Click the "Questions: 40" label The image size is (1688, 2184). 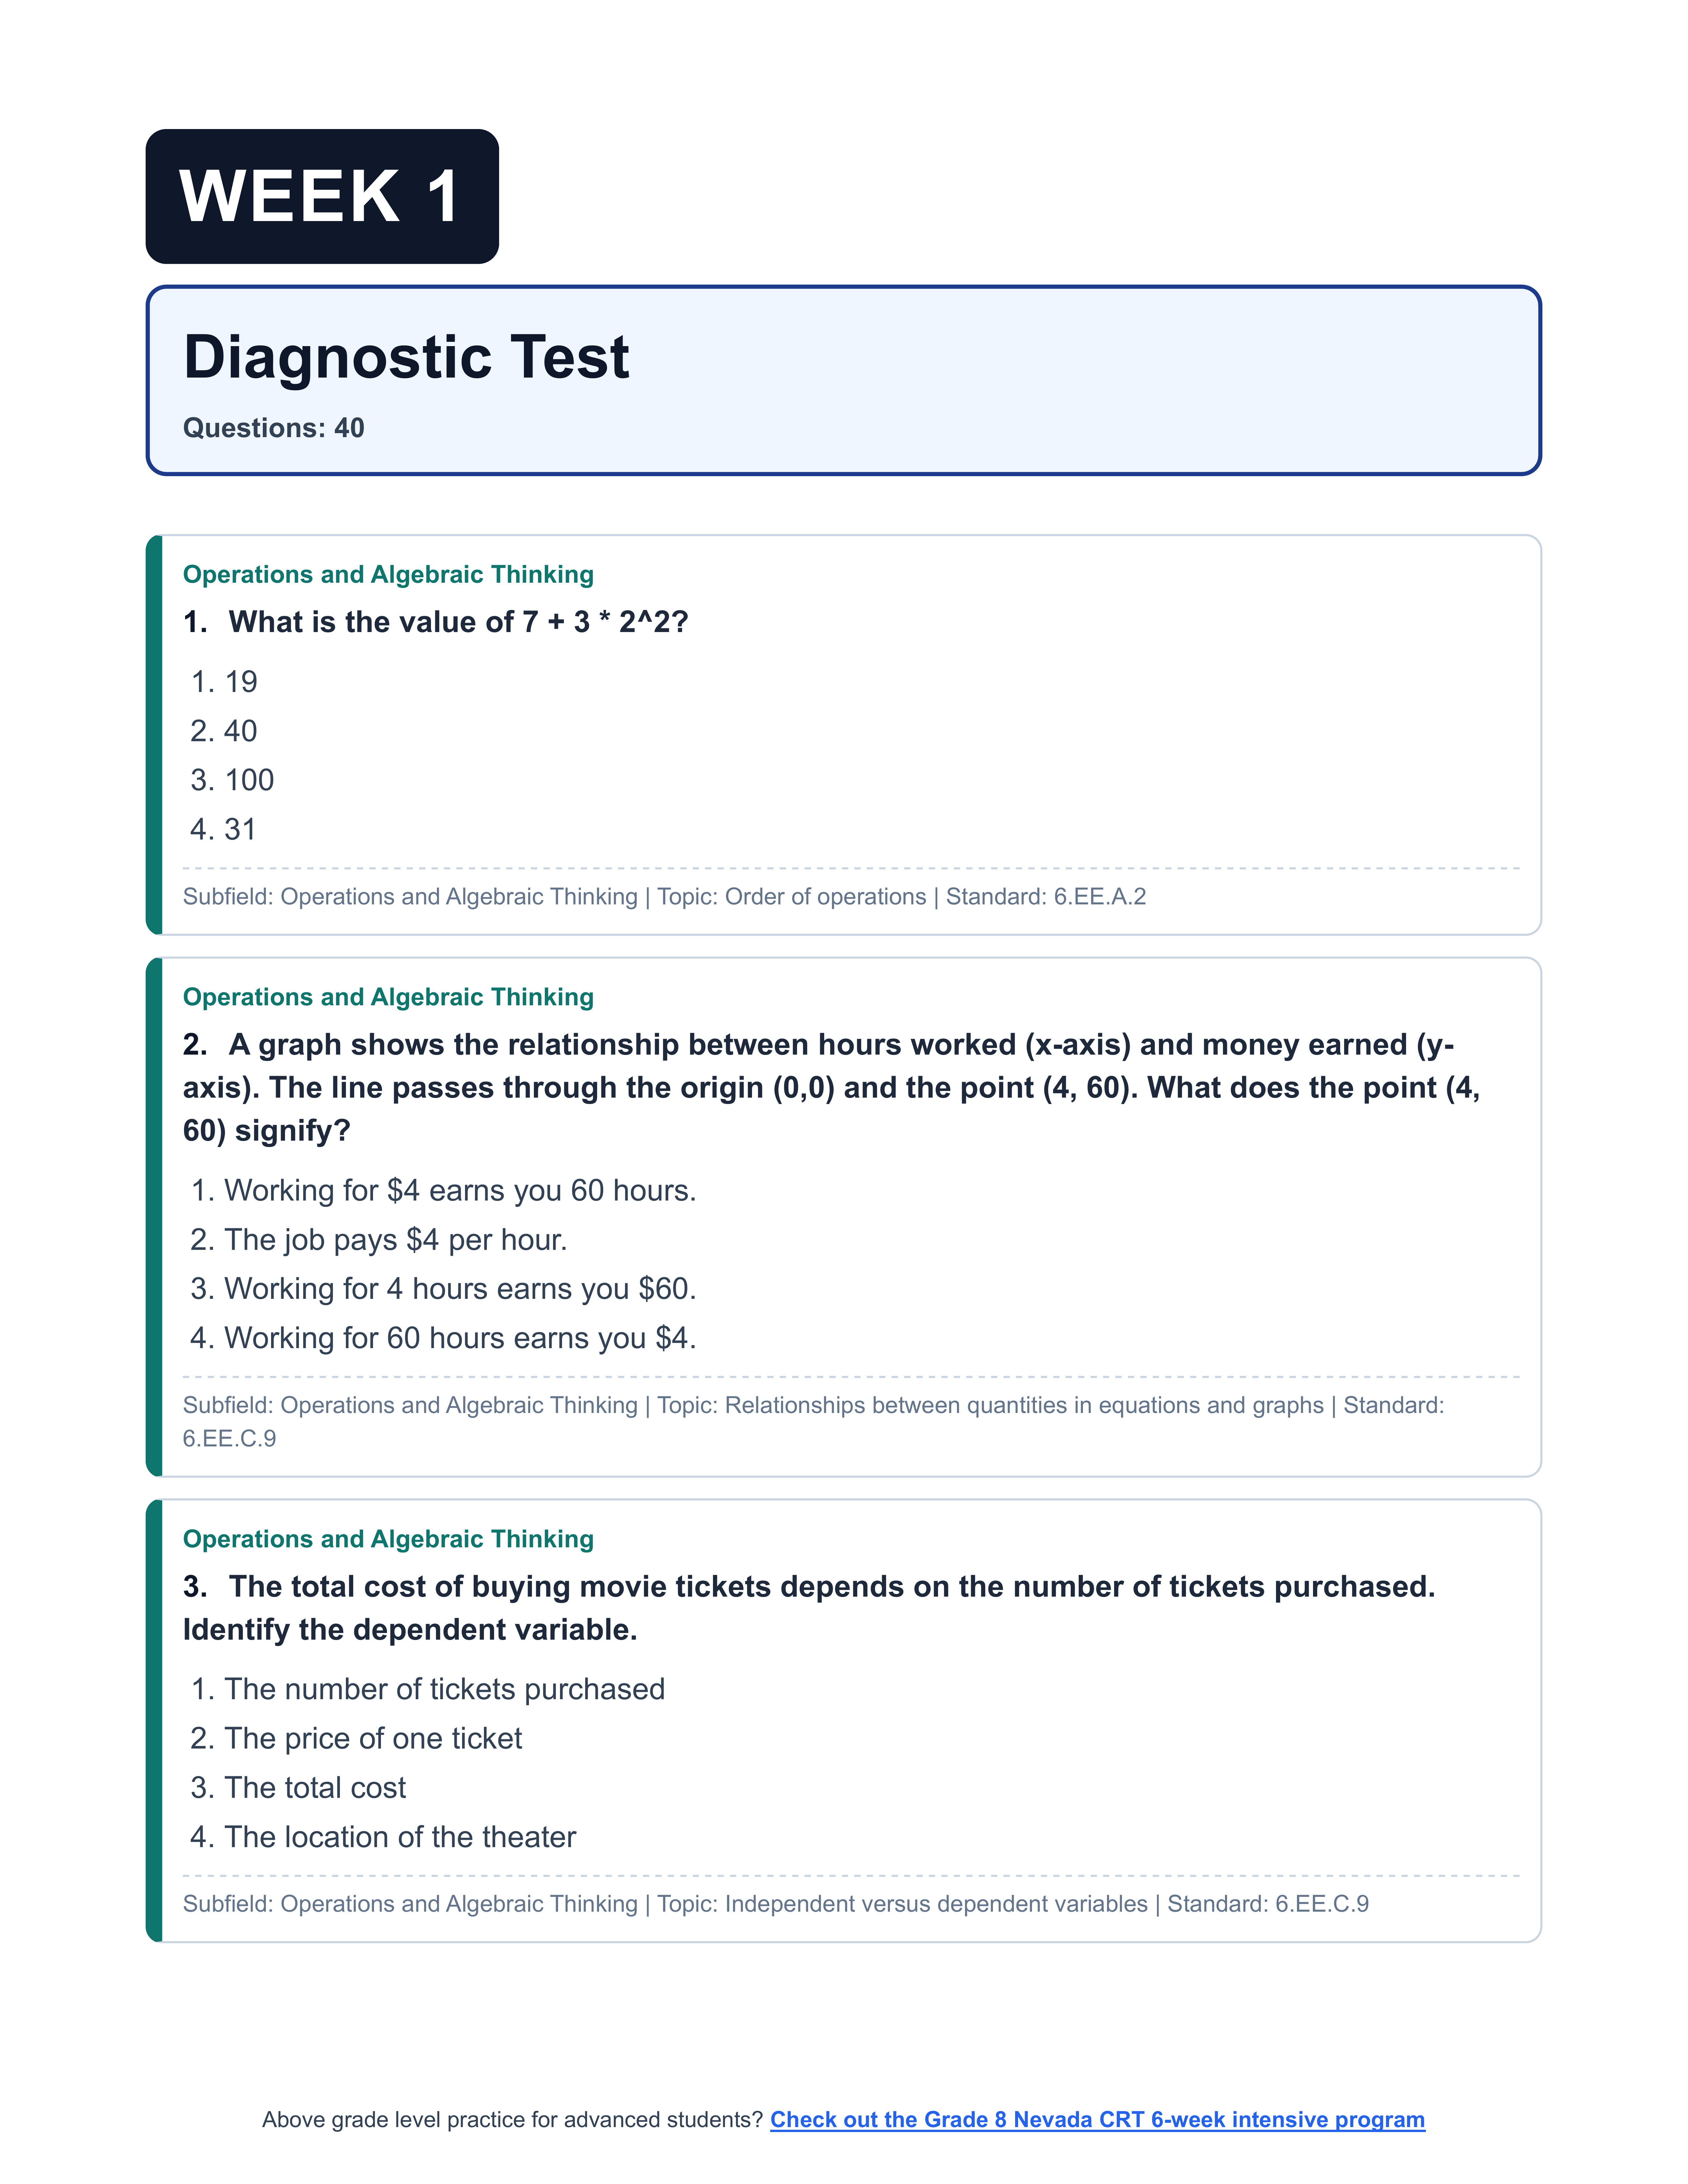point(273,428)
